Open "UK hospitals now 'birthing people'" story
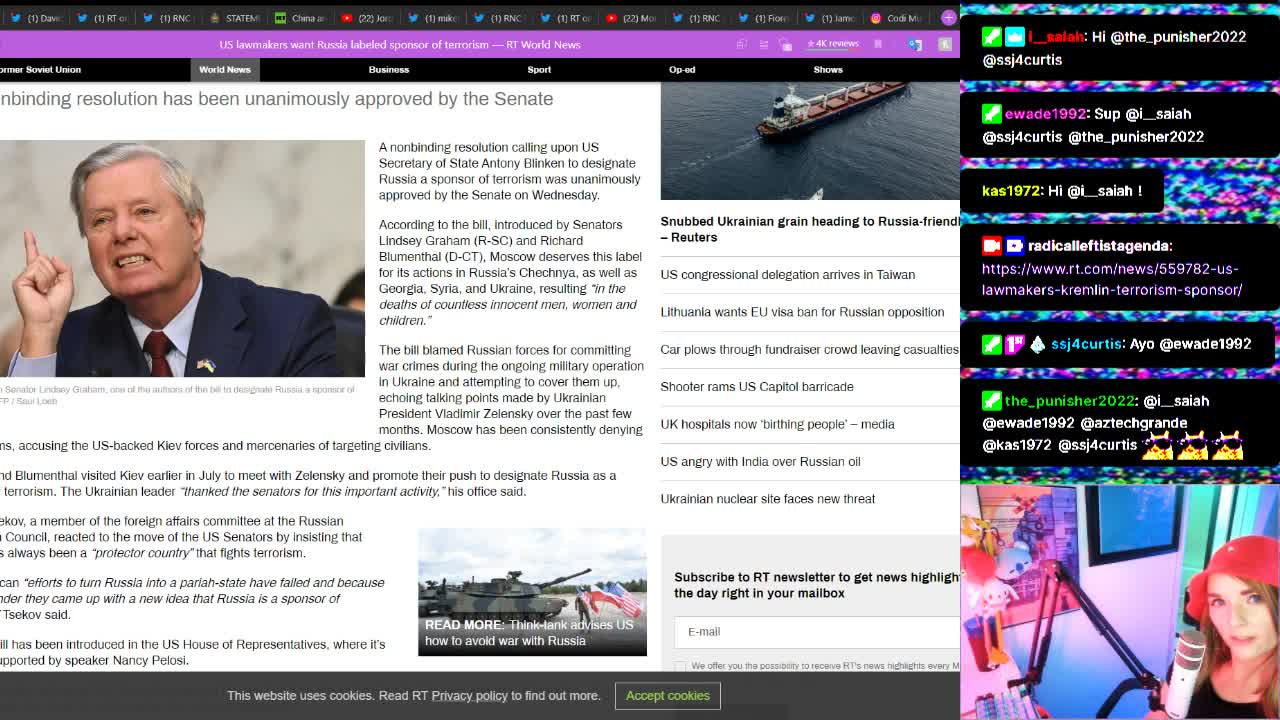 click(777, 424)
